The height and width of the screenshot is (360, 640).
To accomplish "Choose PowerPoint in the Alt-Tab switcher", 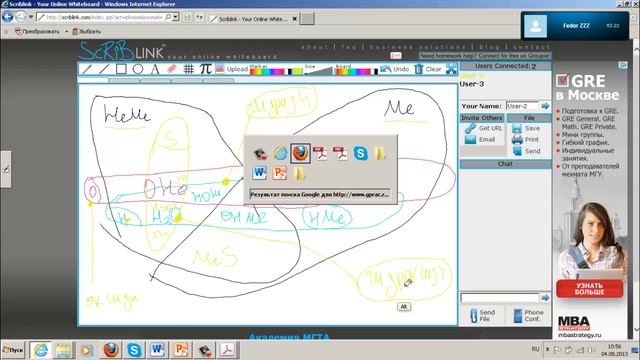I will tap(280, 173).
